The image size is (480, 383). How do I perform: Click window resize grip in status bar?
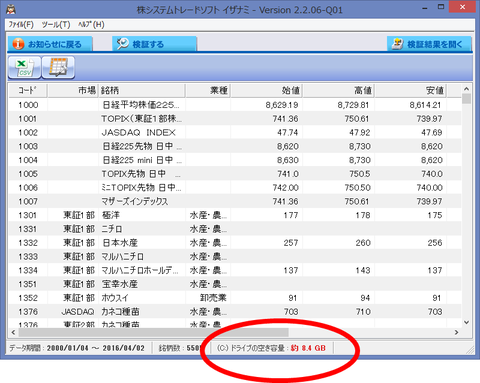[x=469, y=350]
